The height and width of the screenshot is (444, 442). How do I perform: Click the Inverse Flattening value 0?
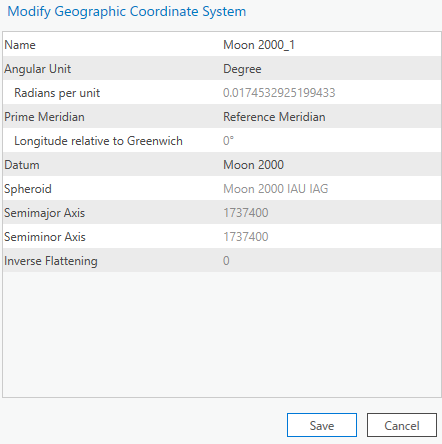226,261
